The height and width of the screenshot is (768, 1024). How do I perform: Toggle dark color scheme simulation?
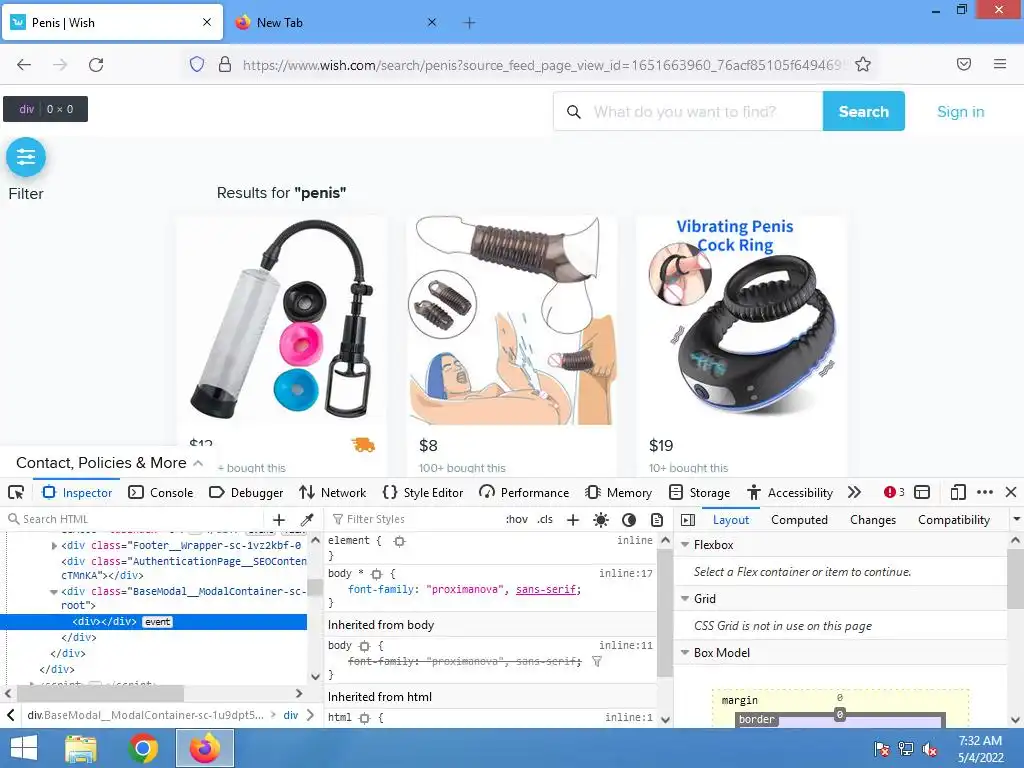coord(628,519)
